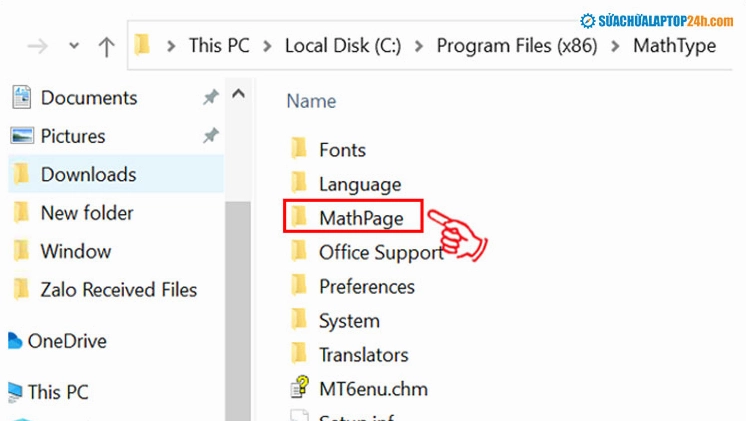Open New folder in navigation pane
Viewport: 746px width, 421px height.
87,213
